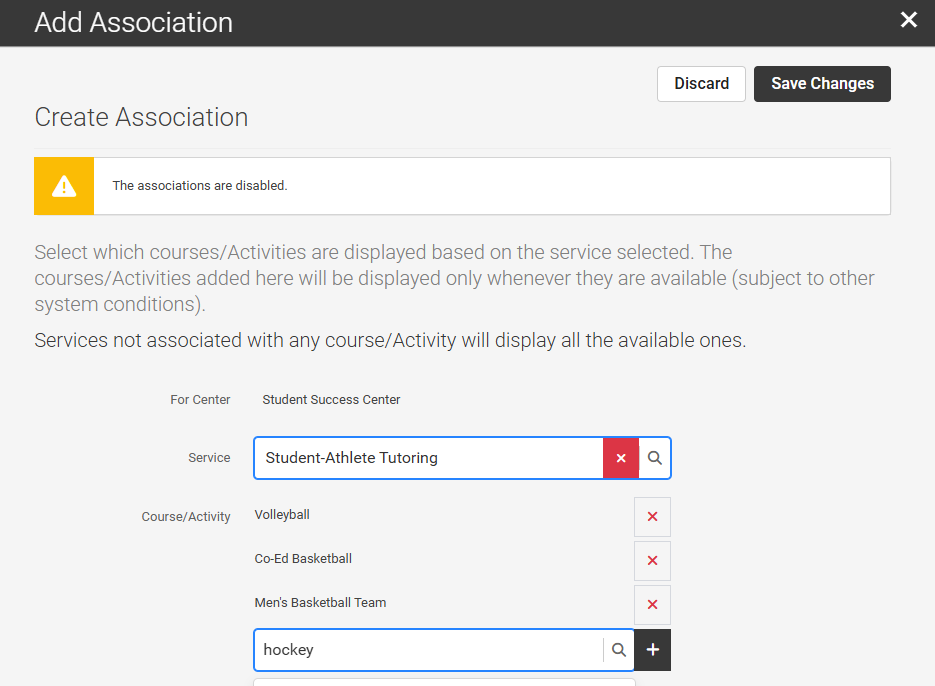Viewport: 935px width, 686px height.
Task: Select the Co-Ed Basketball label
Action: point(303,559)
